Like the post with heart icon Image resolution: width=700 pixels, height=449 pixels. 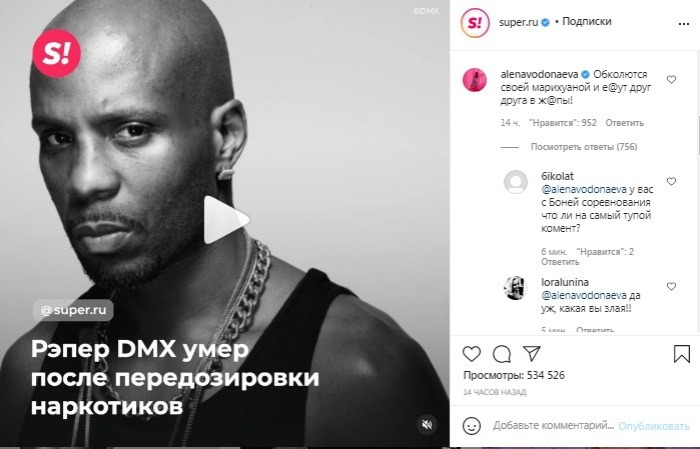point(471,354)
